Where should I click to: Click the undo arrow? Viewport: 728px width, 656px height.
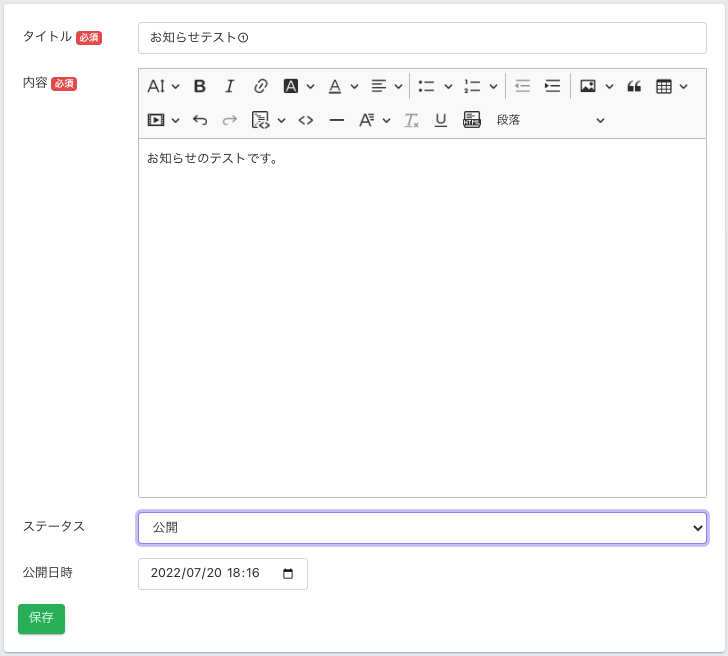tap(200, 120)
